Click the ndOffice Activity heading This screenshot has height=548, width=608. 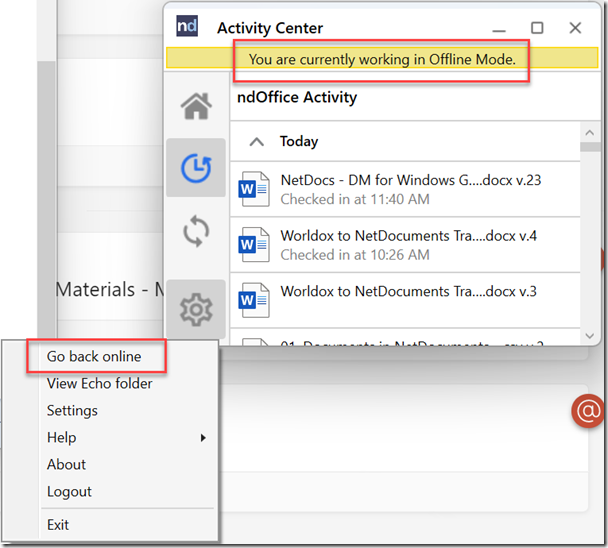(297, 97)
